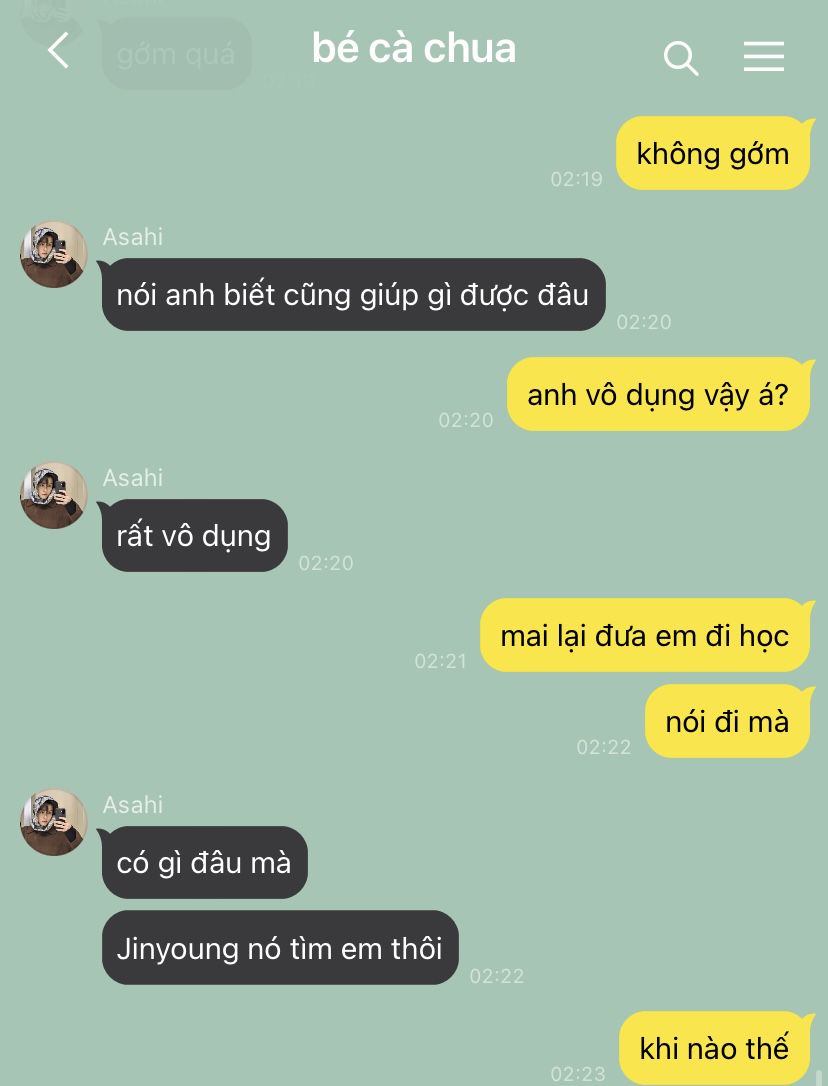This screenshot has height=1086, width=828.
Task: Tap the Asahi name above 'nói anh biết' message
Action: pos(133,237)
